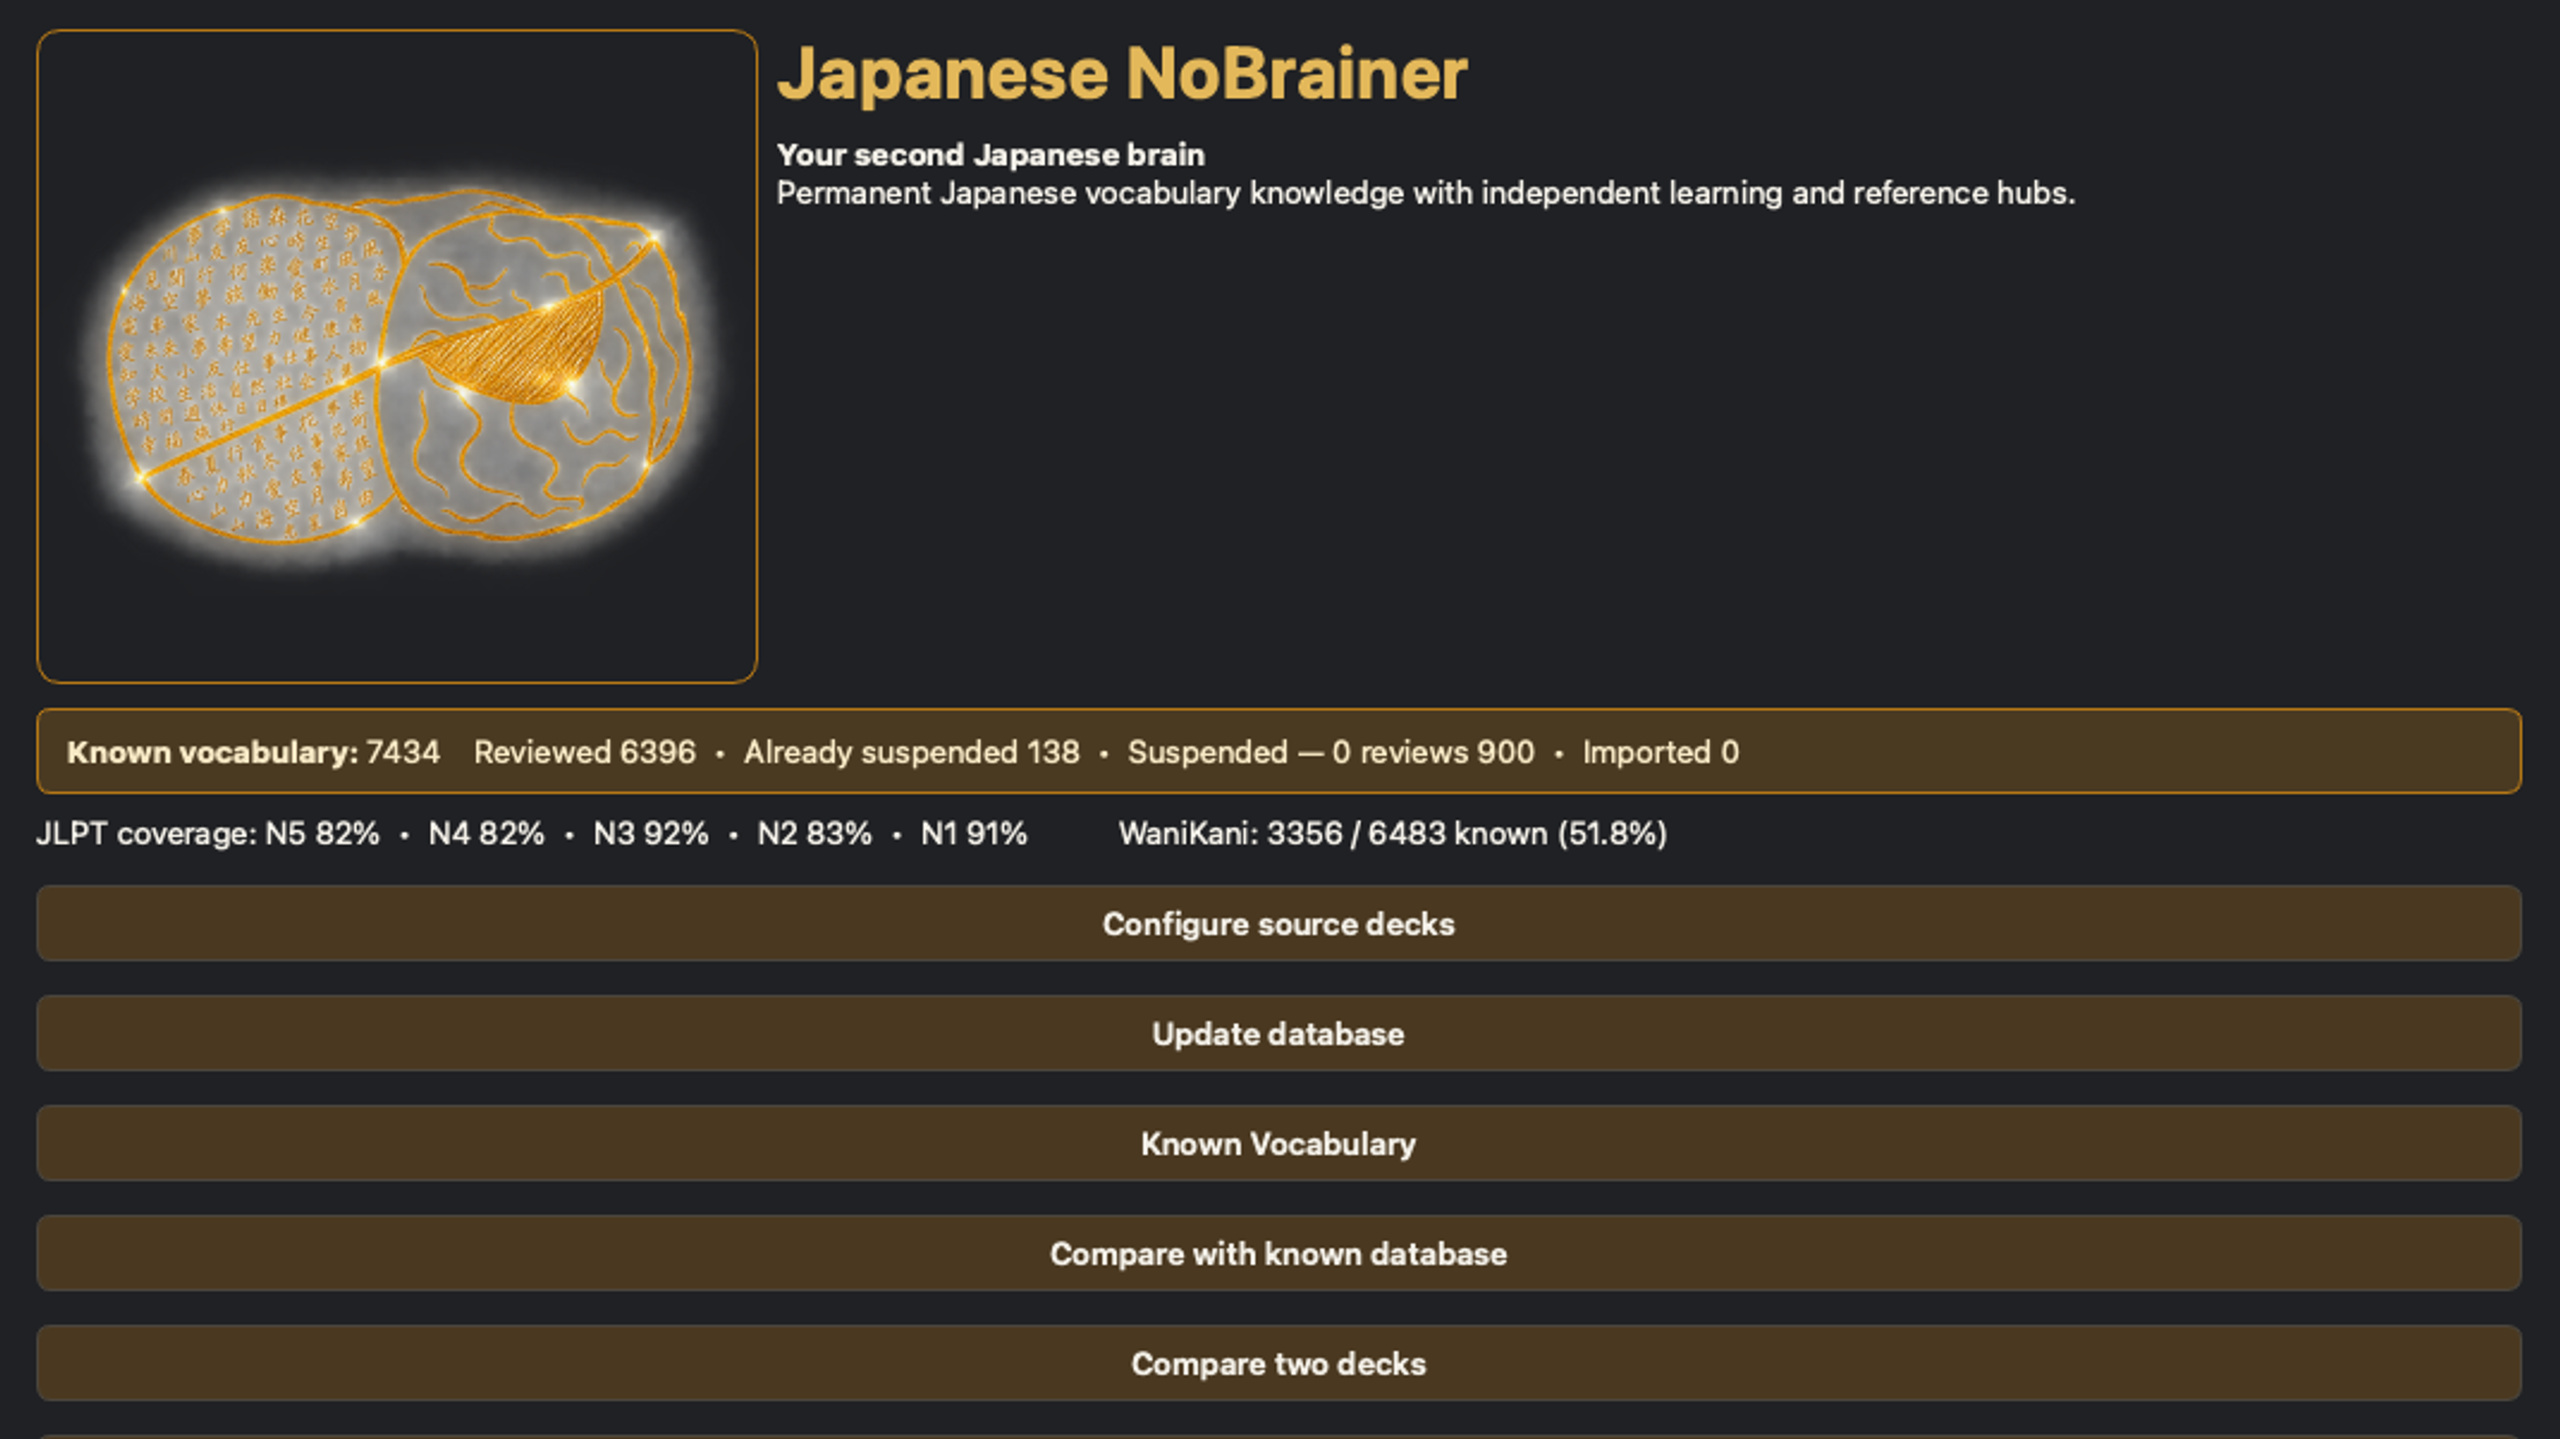The width and height of the screenshot is (2560, 1439).
Task: Click the N4 82% coverage value
Action: (486, 833)
